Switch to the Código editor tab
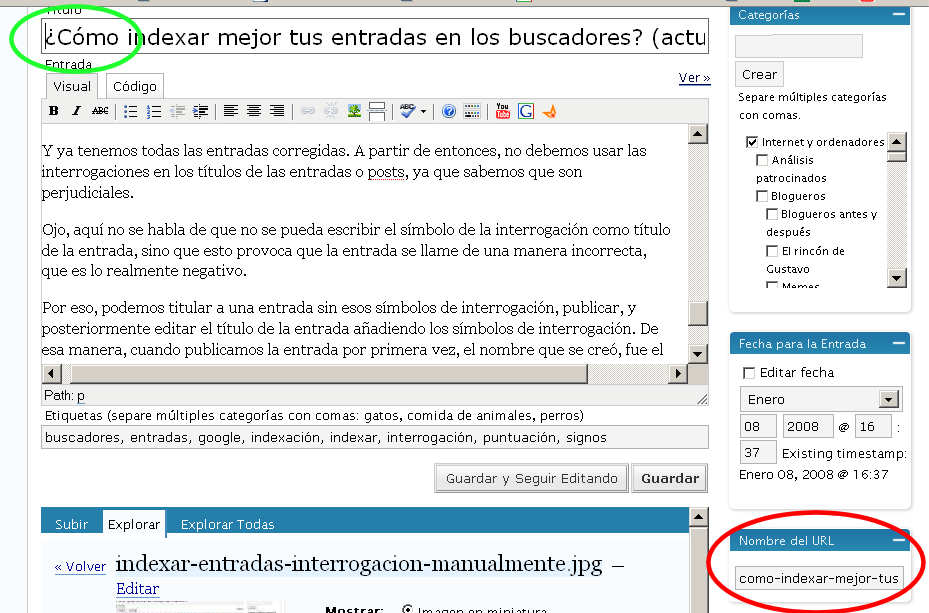 (134, 87)
